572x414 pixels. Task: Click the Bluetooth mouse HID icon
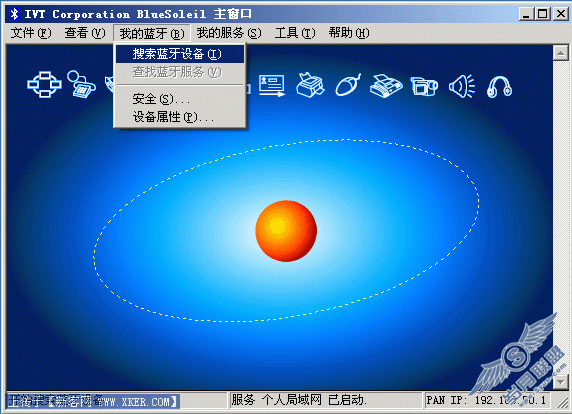tap(348, 85)
